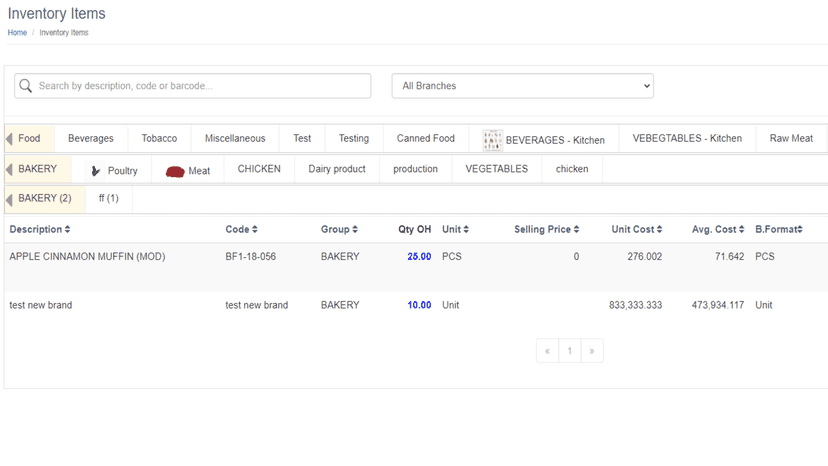The image size is (828, 466).
Task: Click code BF1-18-056
Action: click(250, 257)
